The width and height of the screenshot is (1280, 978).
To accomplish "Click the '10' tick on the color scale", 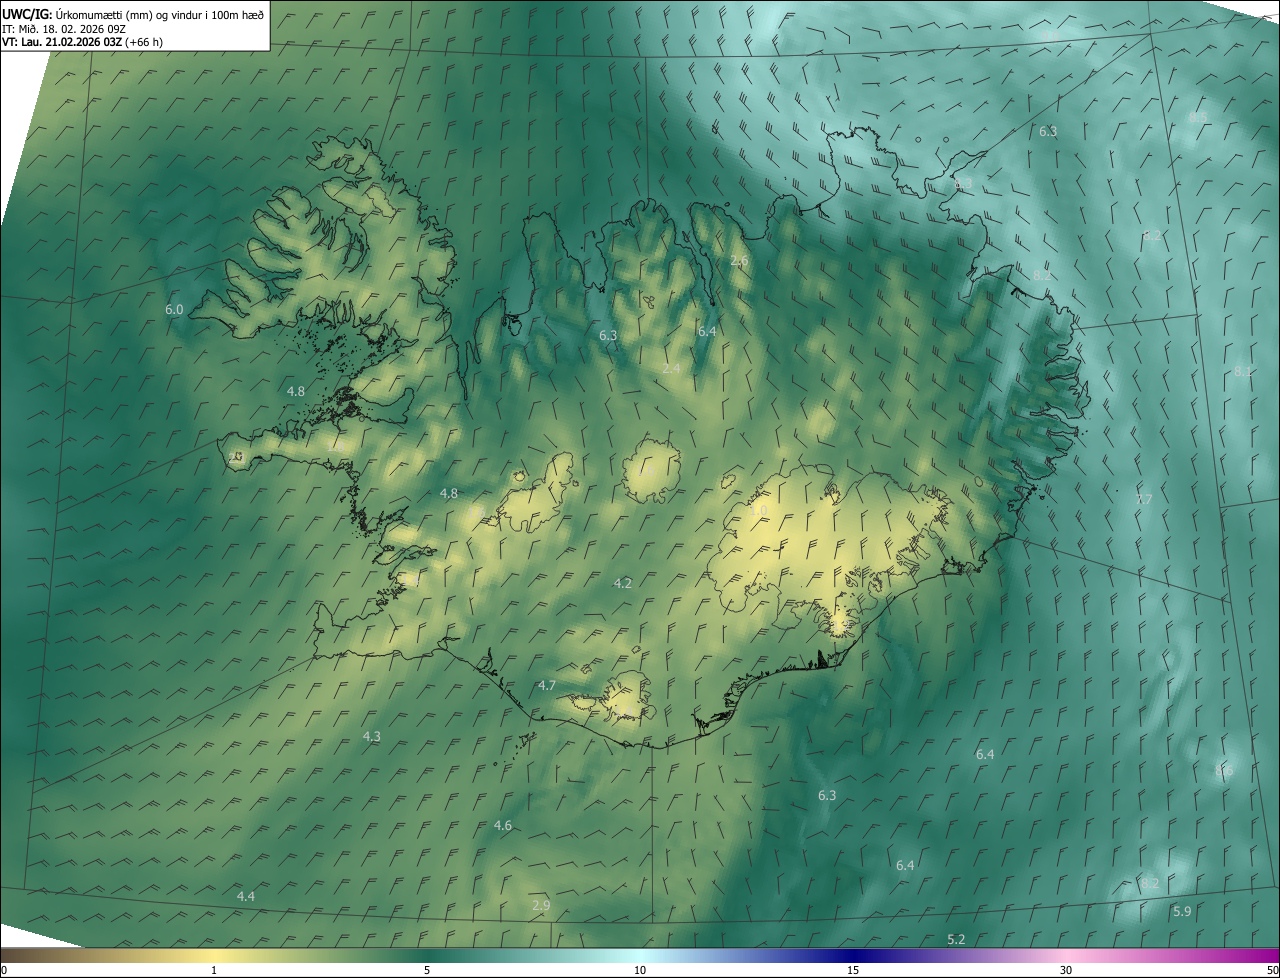I will tap(640, 971).
